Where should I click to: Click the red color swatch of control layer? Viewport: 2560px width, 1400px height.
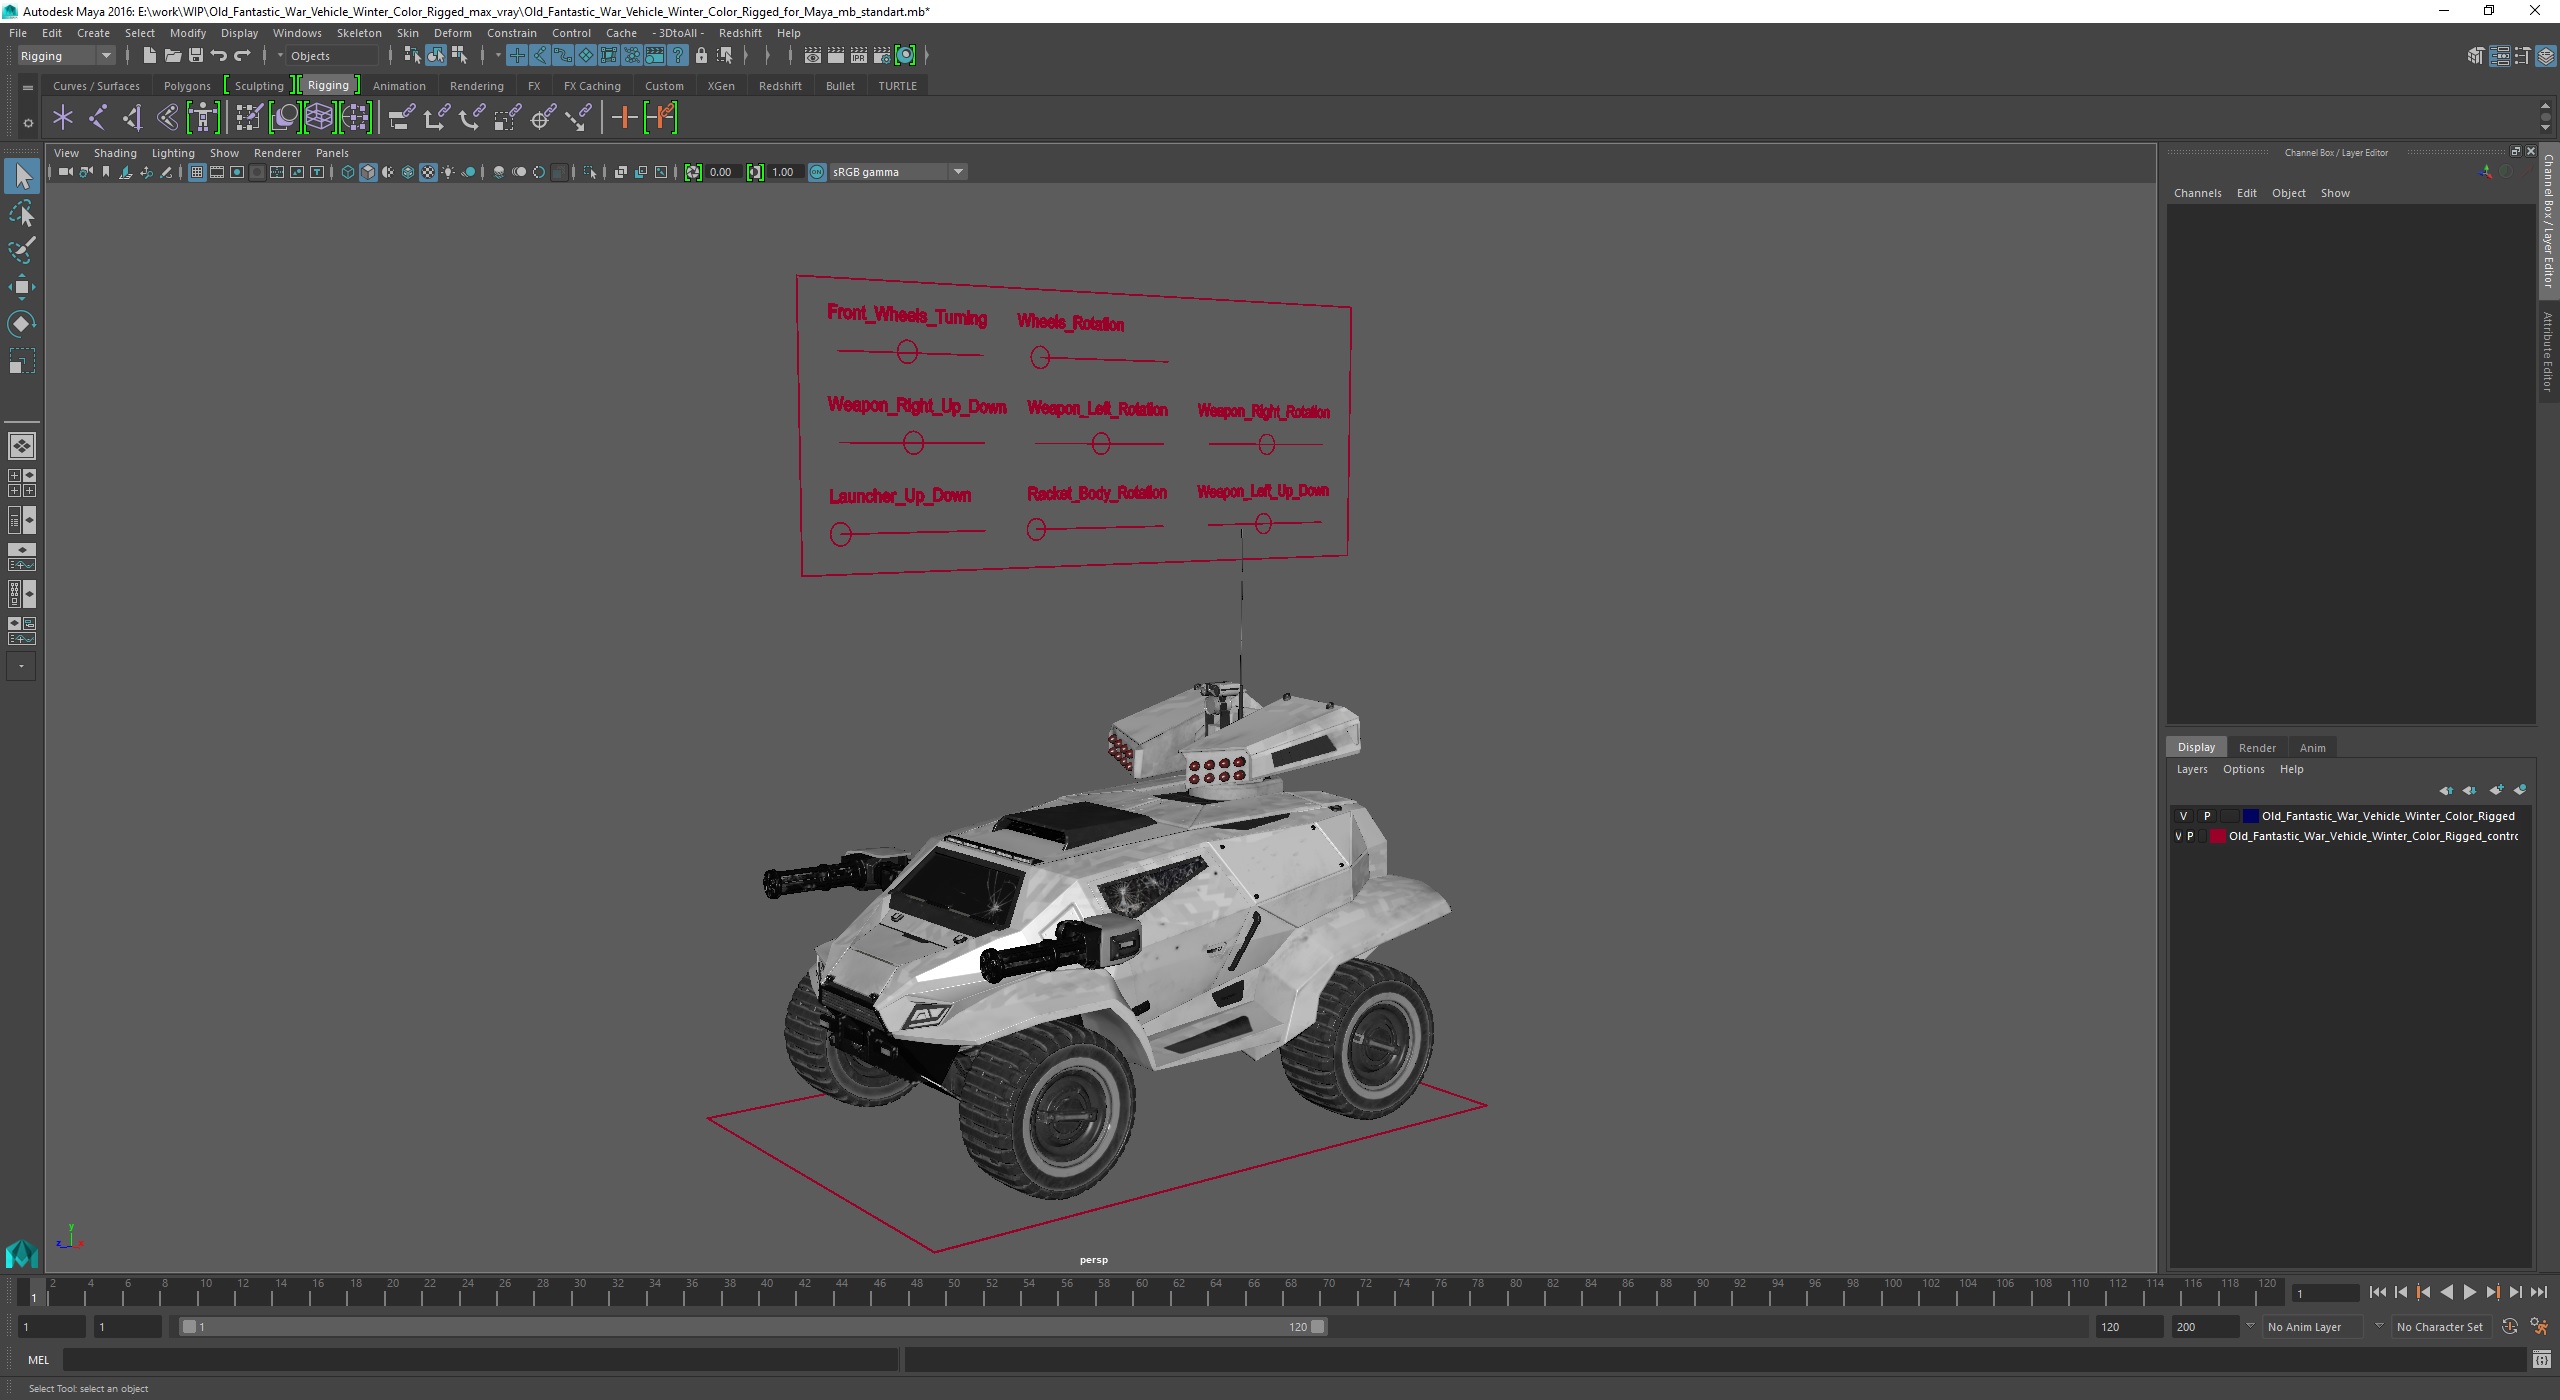coord(2217,836)
